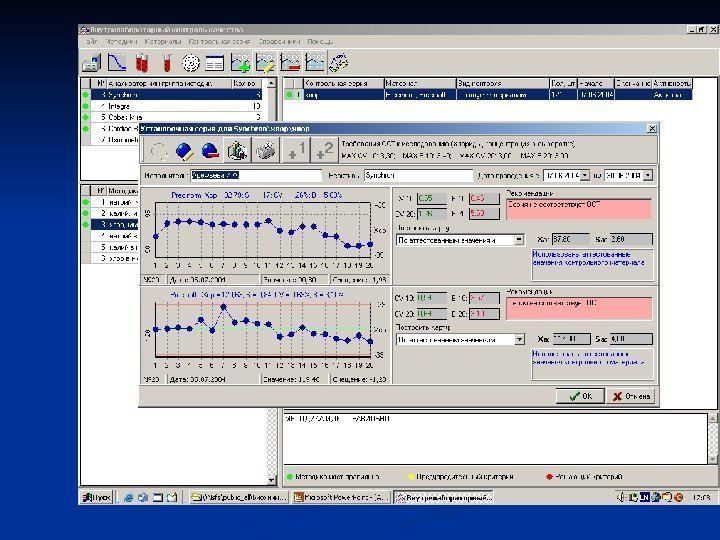The image size is (720, 540).
Task: Click the upper pink recommendation box
Action: [579, 209]
